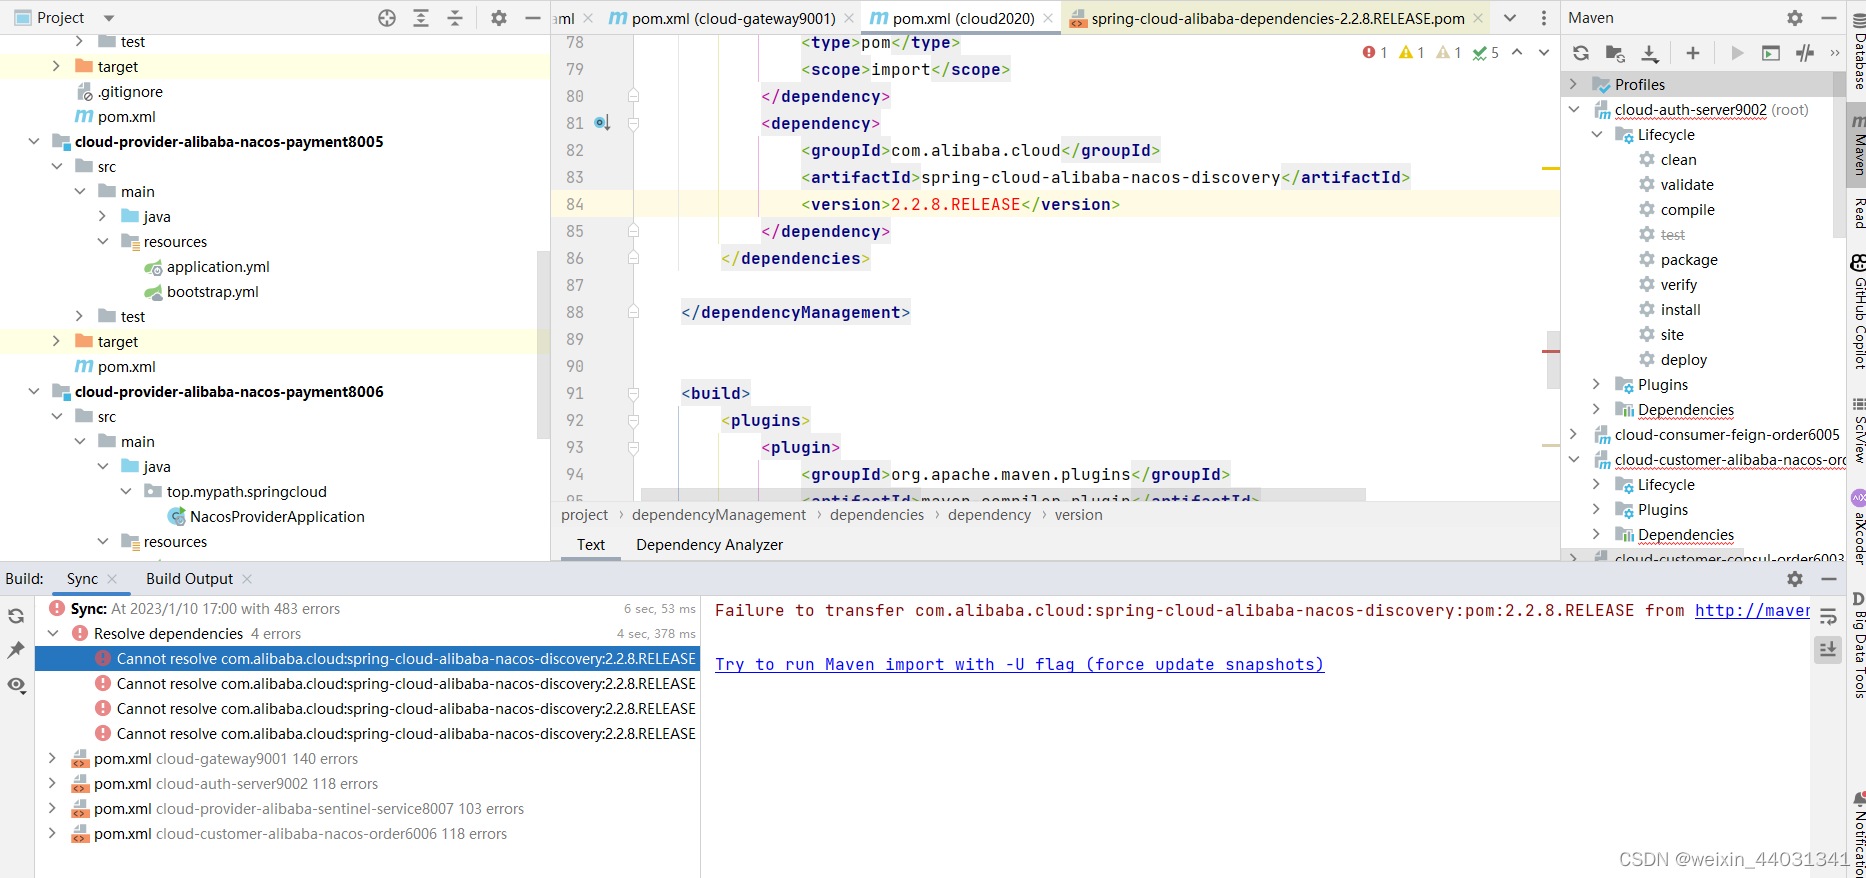Click Execute Maven Goal icon
1866x878 pixels.
(1771, 53)
